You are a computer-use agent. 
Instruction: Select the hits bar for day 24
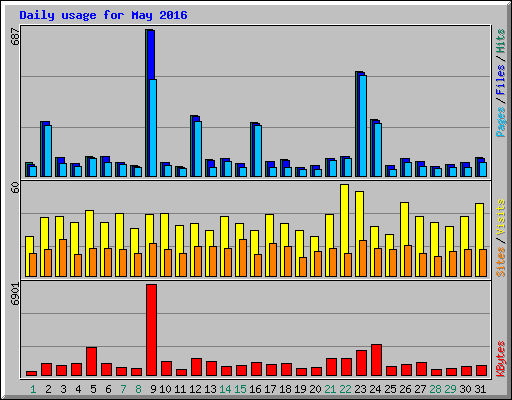(x=372, y=148)
